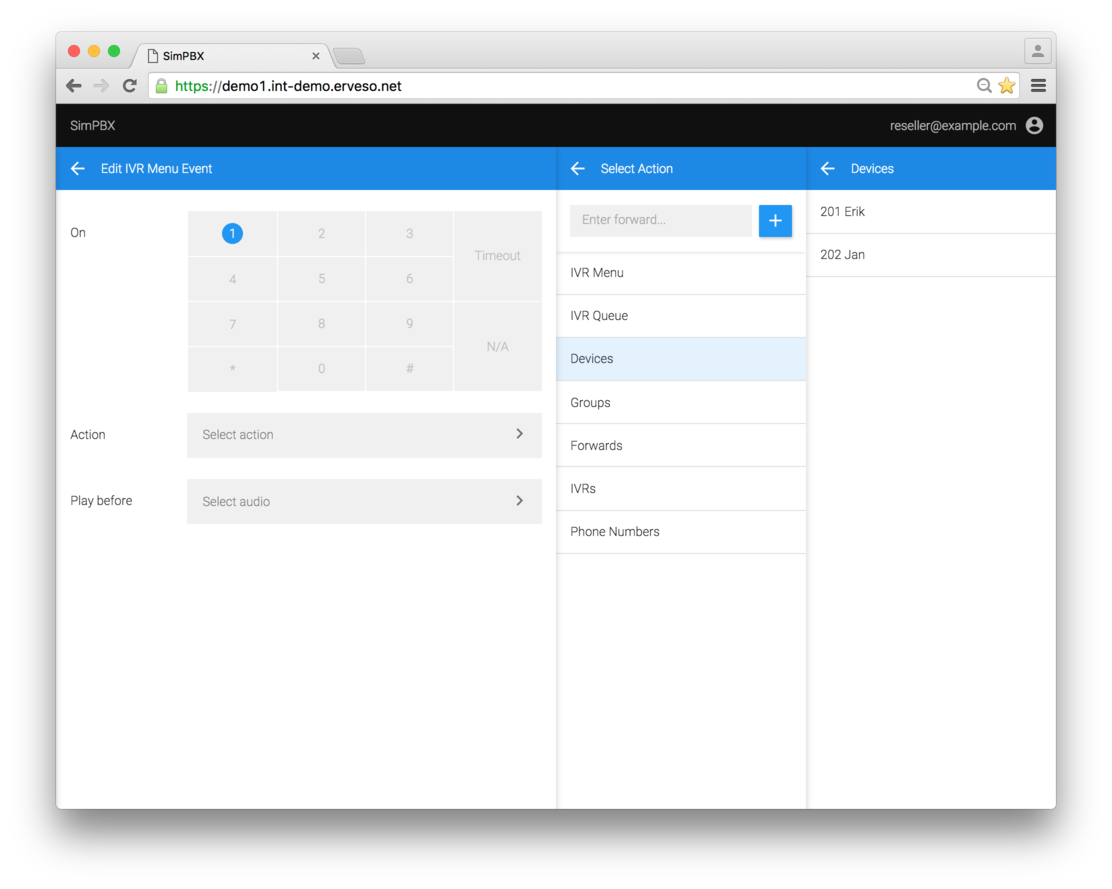Choose Phone Numbers action
Viewport: 1112px width, 889px height.
[x=682, y=532]
